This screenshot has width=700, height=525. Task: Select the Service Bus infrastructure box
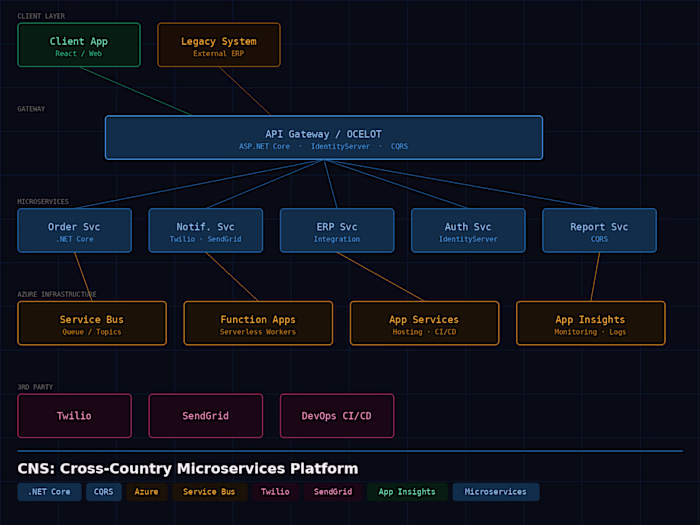pyautogui.click(x=92, y=323)
